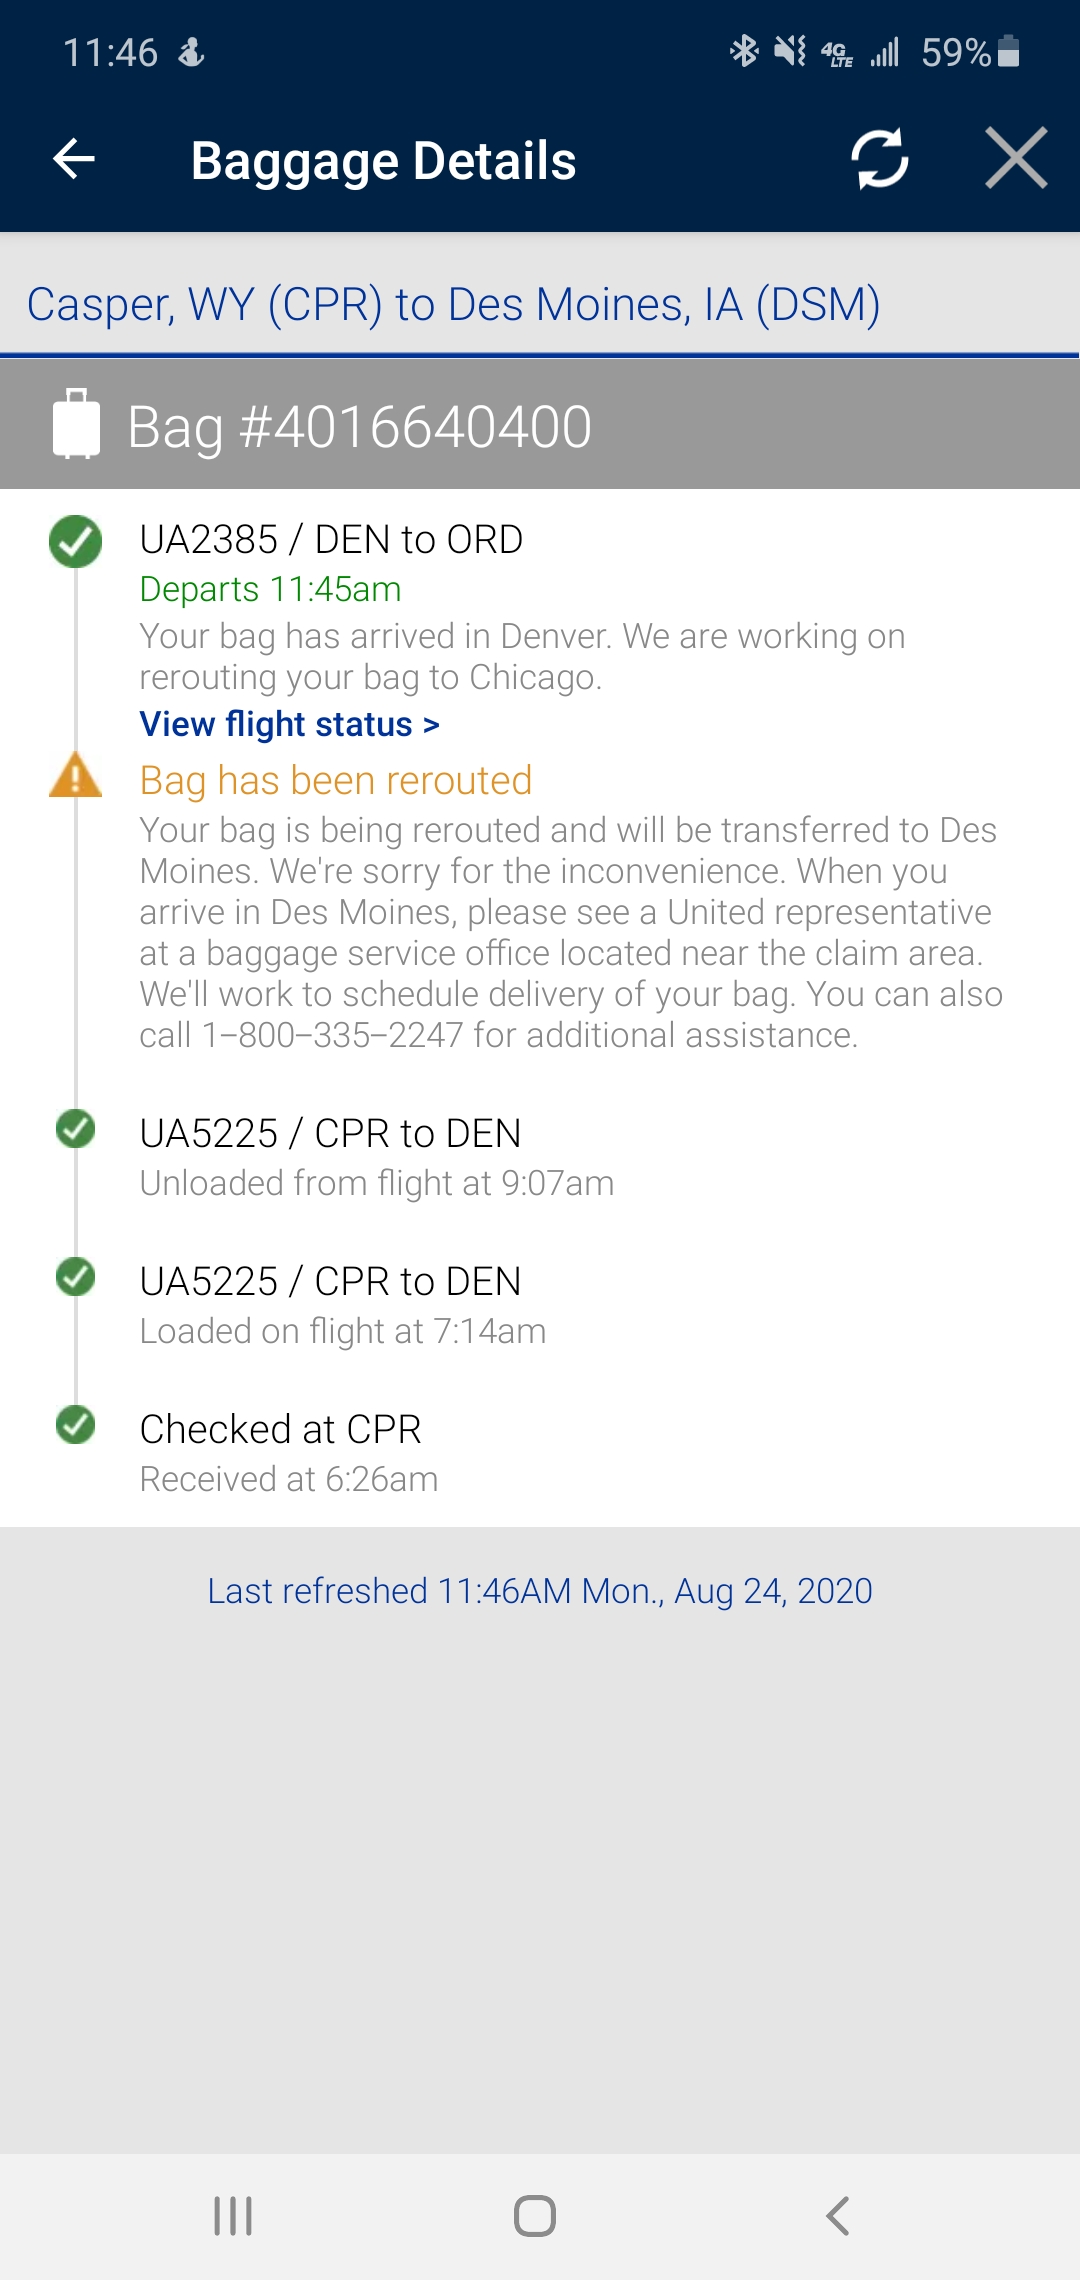Tap the Last refreshed timestamp text
This screenshot has width=1080, height=2280.
540,1590
